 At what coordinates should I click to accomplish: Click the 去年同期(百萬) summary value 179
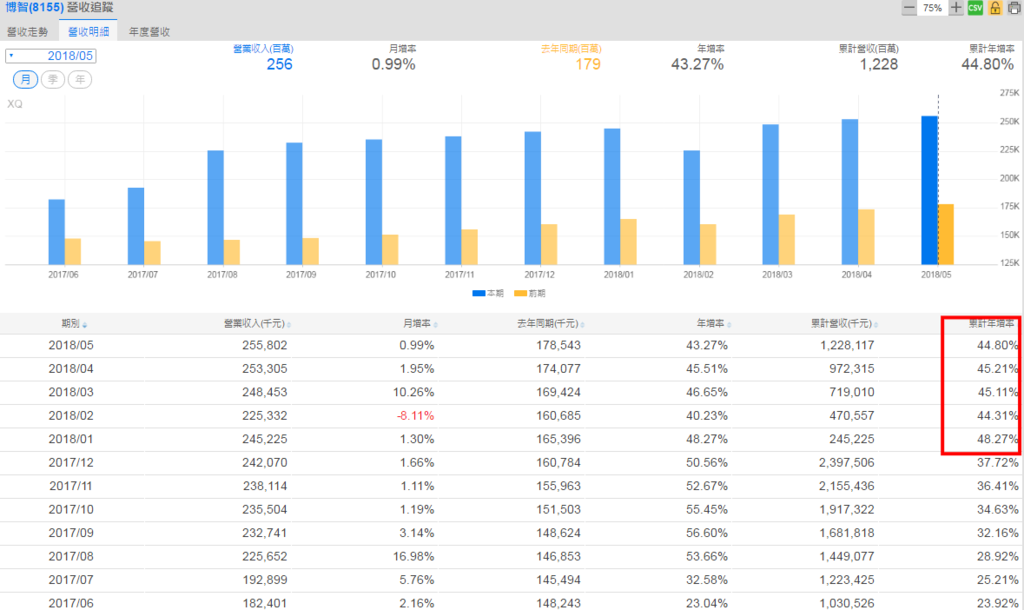[588, 64]
